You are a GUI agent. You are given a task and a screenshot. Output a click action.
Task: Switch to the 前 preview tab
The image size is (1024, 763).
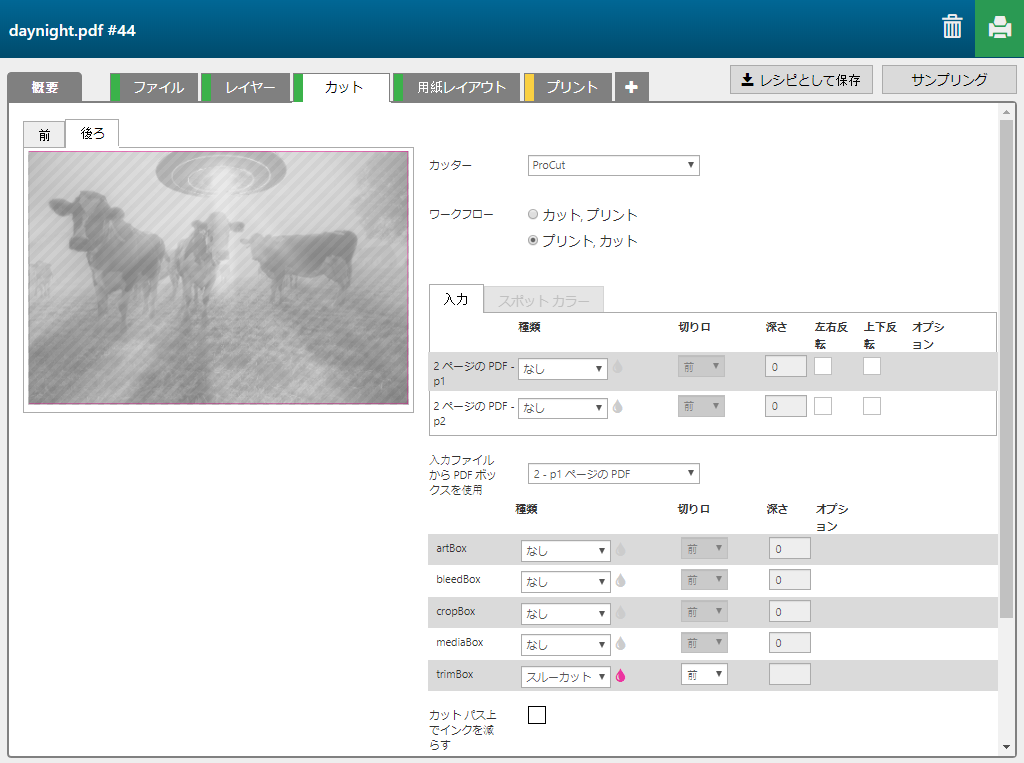click(44, 135)
